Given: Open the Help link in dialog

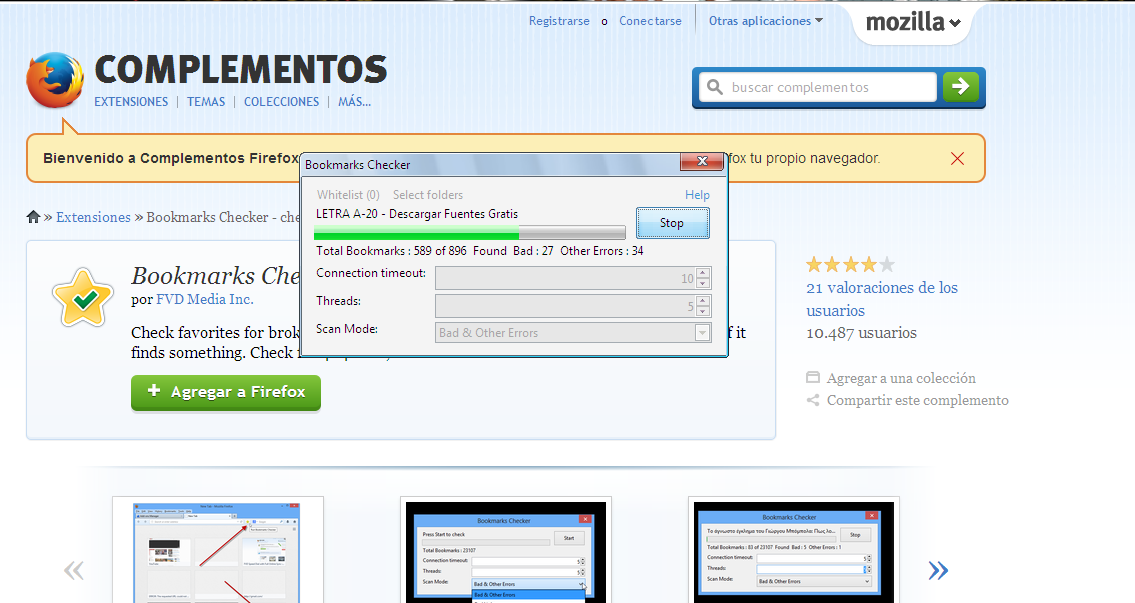Looking at the screenshot, I should pyautogui.click(x=697, y=195).
